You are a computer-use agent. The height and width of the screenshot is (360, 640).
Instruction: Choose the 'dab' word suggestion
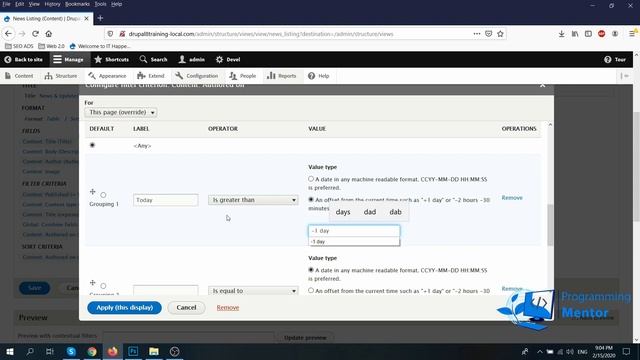point(396,212)
